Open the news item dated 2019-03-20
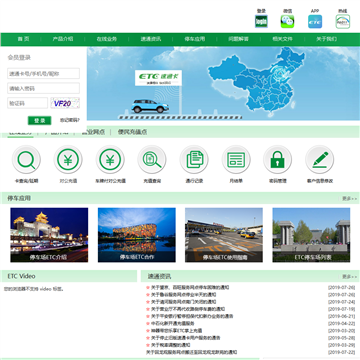The image size is (360, 360). pos(177,331)
